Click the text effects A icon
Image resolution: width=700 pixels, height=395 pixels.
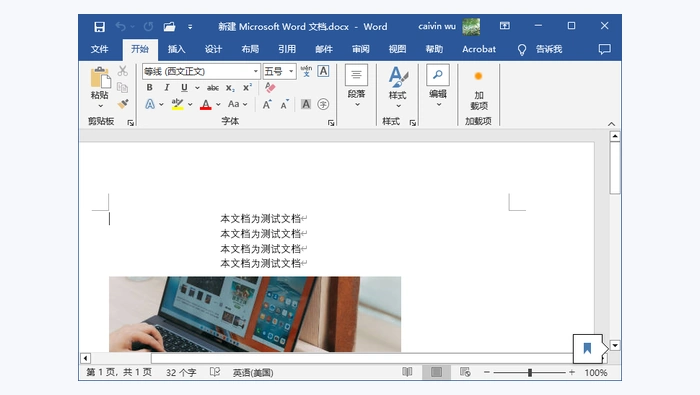pos(150,104)
